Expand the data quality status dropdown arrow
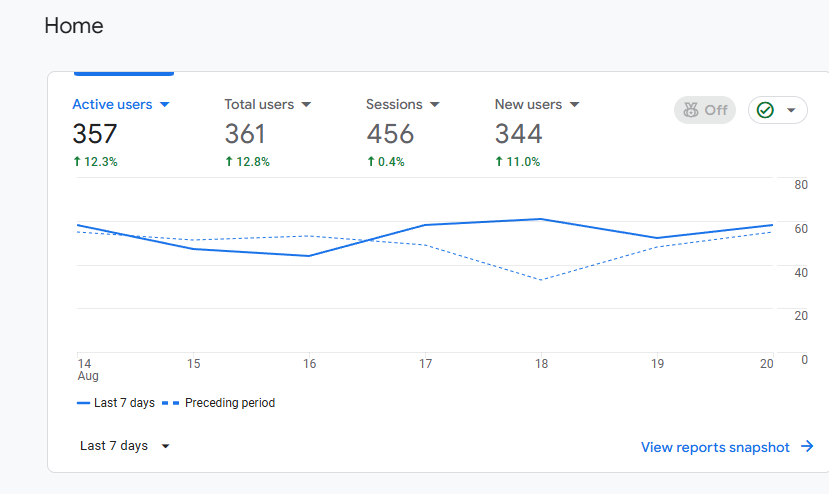The width and height of the screenshot is (829, 494). (791, 110)
